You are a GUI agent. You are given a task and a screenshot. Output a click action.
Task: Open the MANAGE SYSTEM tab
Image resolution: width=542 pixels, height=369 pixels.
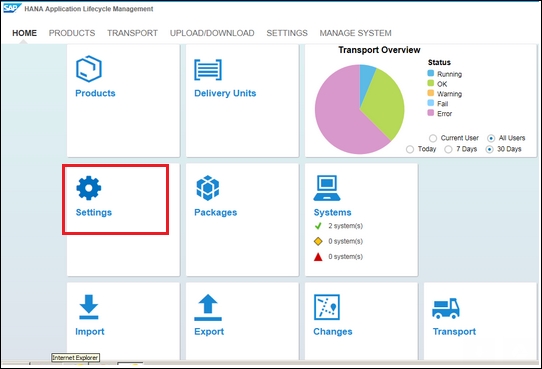355,33
